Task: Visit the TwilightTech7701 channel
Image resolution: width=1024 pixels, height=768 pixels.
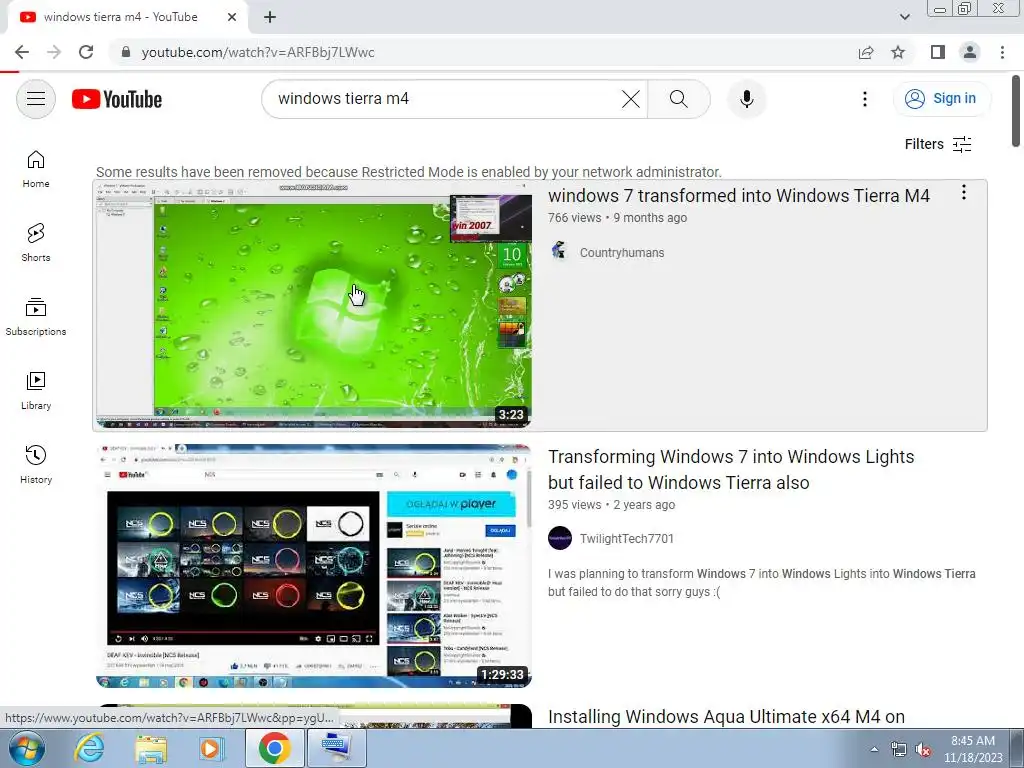Action: point(626,539)
